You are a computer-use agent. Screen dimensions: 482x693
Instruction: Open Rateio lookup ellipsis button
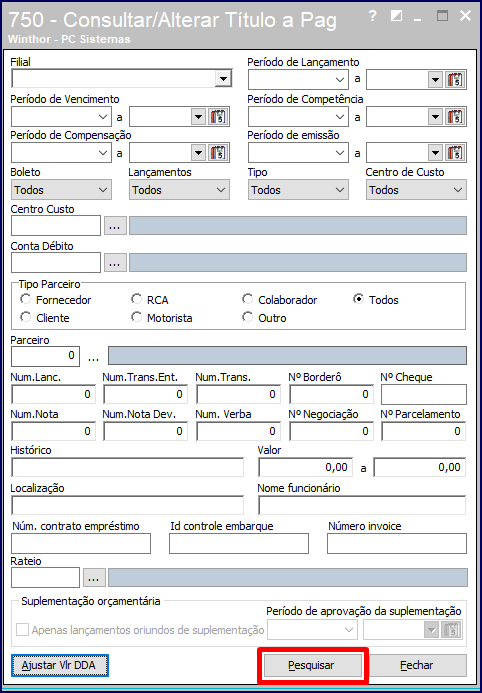[94, 578]
